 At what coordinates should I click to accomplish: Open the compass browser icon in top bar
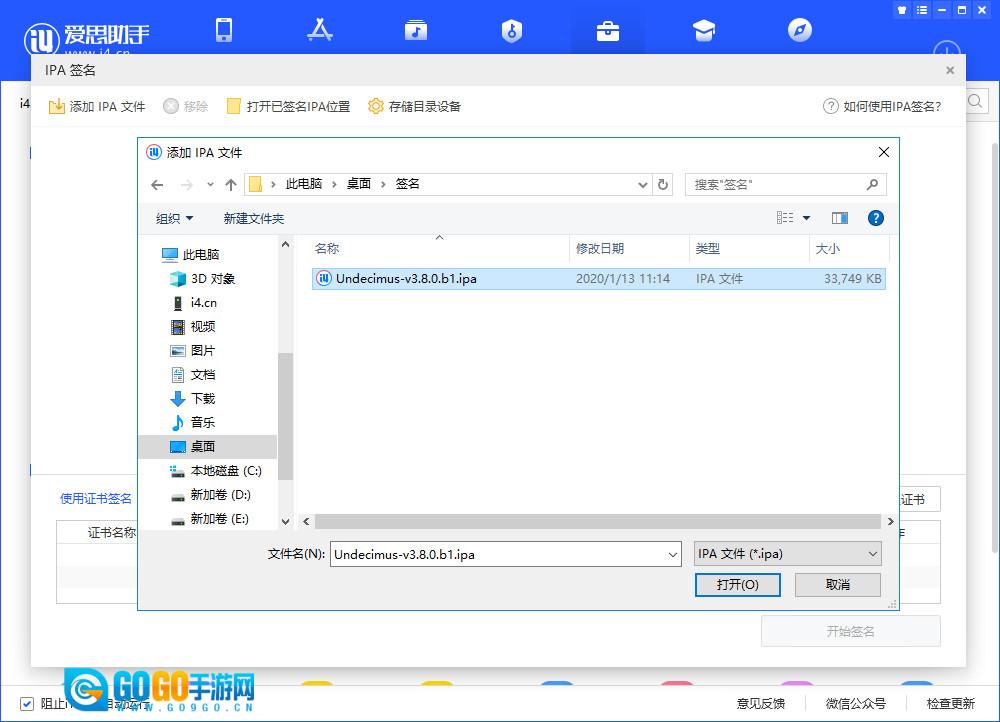[x=799, y=31]
